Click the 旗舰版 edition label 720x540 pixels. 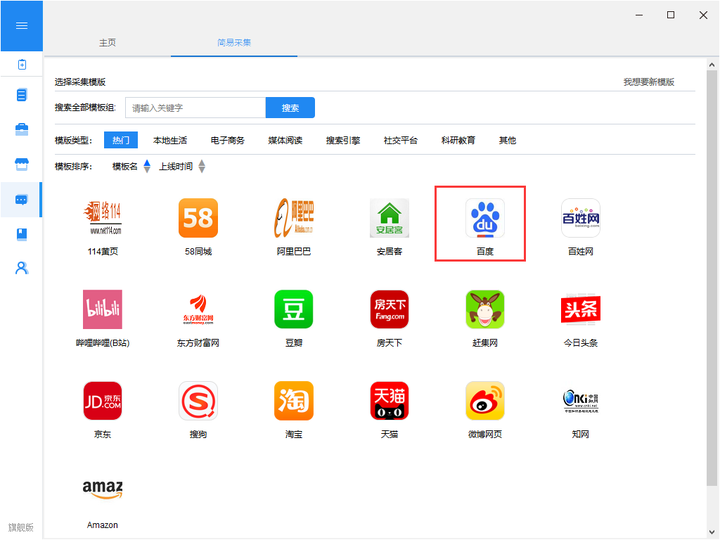(21, 527)
